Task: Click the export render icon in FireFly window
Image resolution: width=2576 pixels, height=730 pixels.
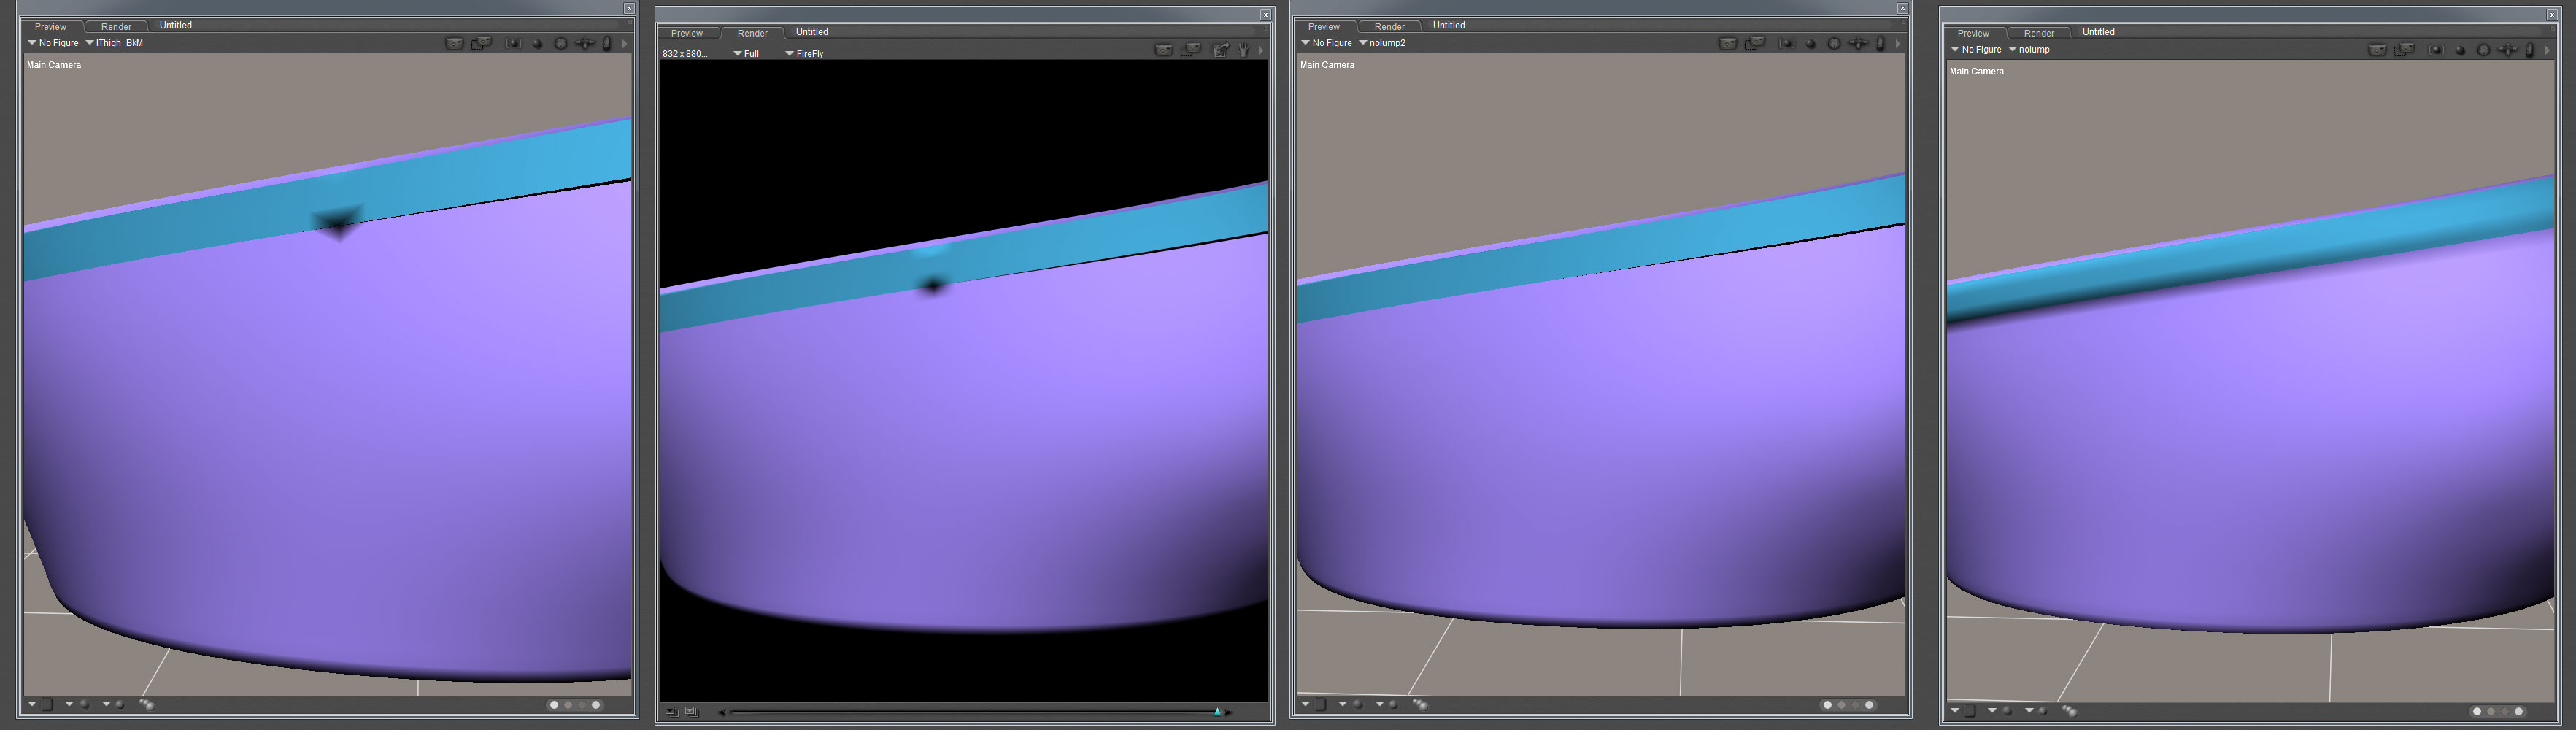Action: point(1219,50)
